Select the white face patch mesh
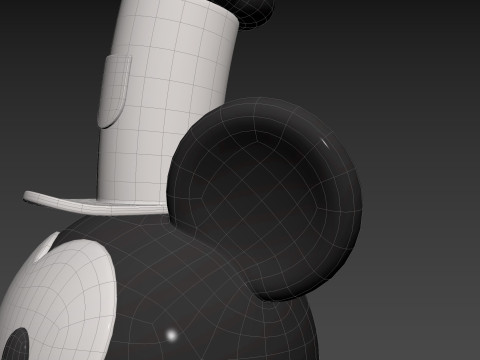This screenshot has height=360, width=480. coord(58,300)
